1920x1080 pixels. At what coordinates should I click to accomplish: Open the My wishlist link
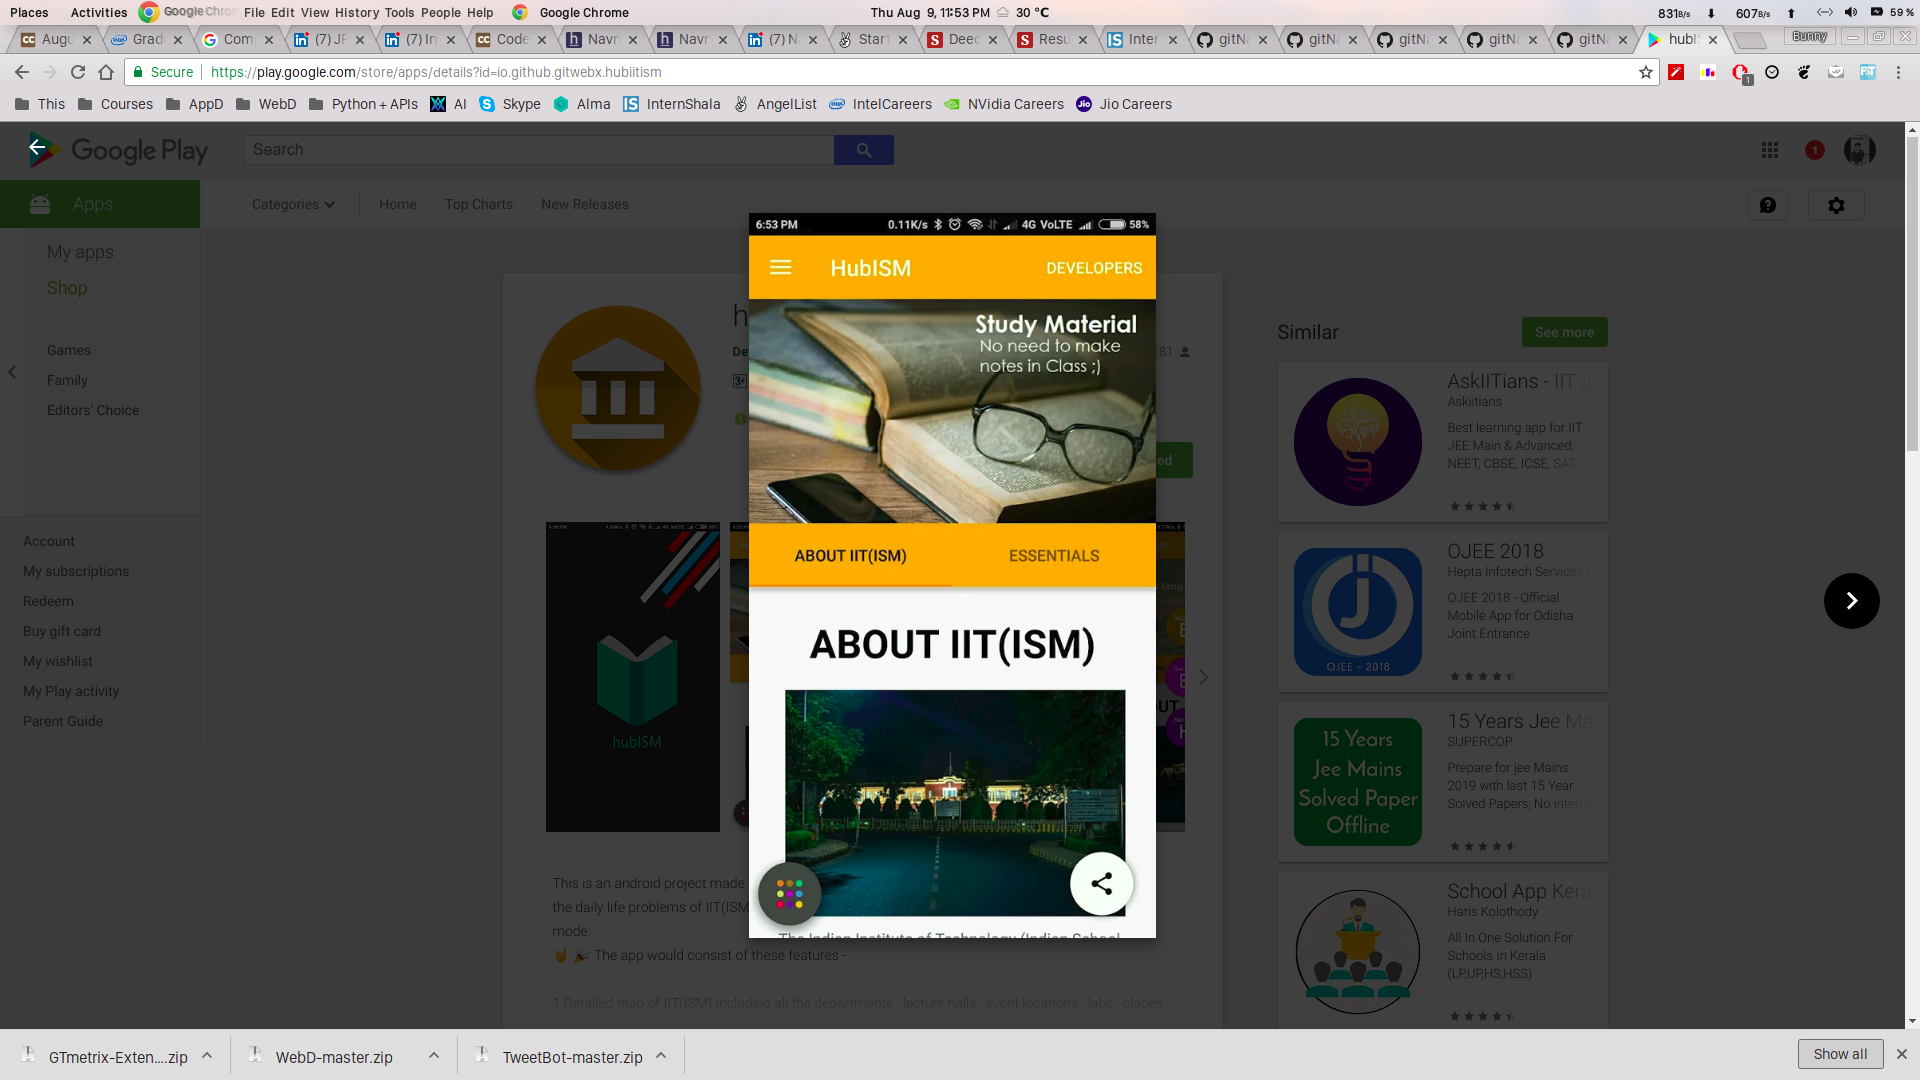(x=58, y=661)
